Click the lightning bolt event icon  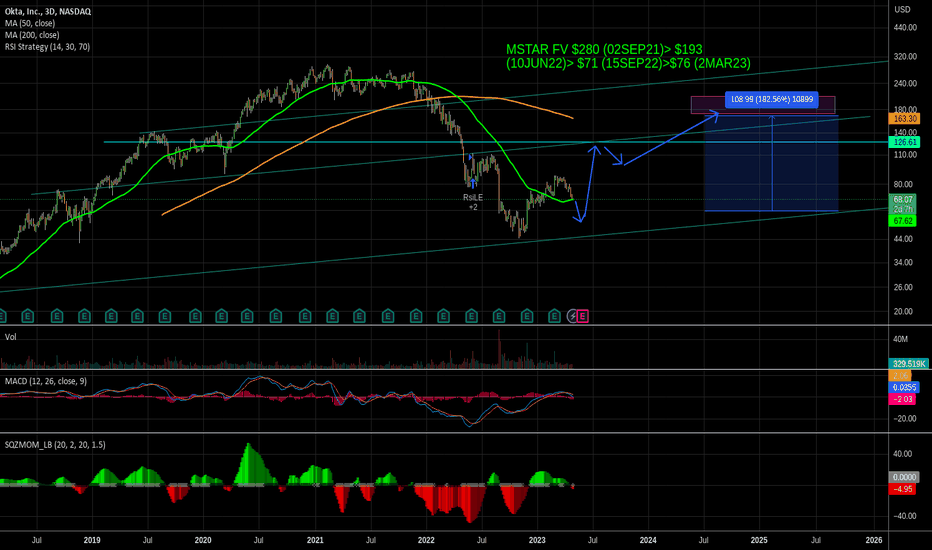[572, 316]
